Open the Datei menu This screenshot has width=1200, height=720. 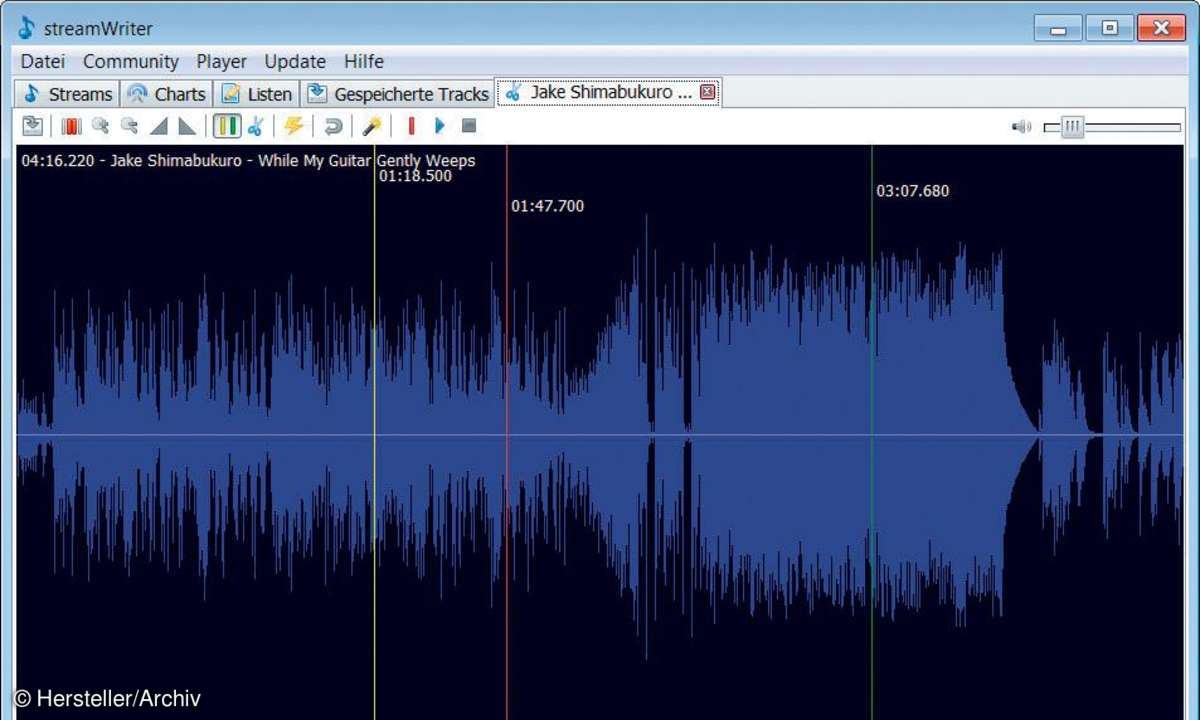coord(42,61)
